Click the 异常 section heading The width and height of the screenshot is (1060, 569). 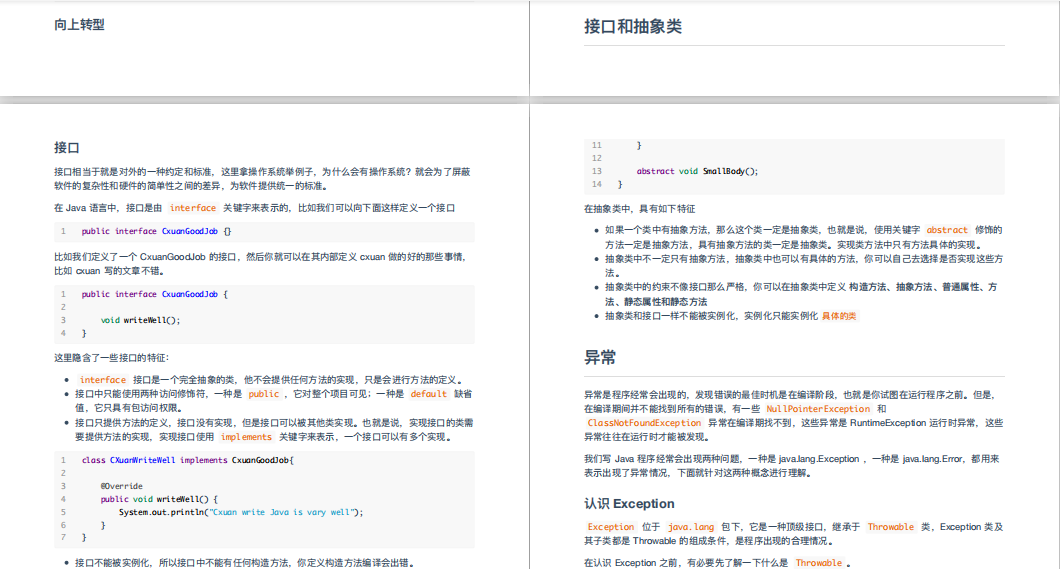pos(600,357)
